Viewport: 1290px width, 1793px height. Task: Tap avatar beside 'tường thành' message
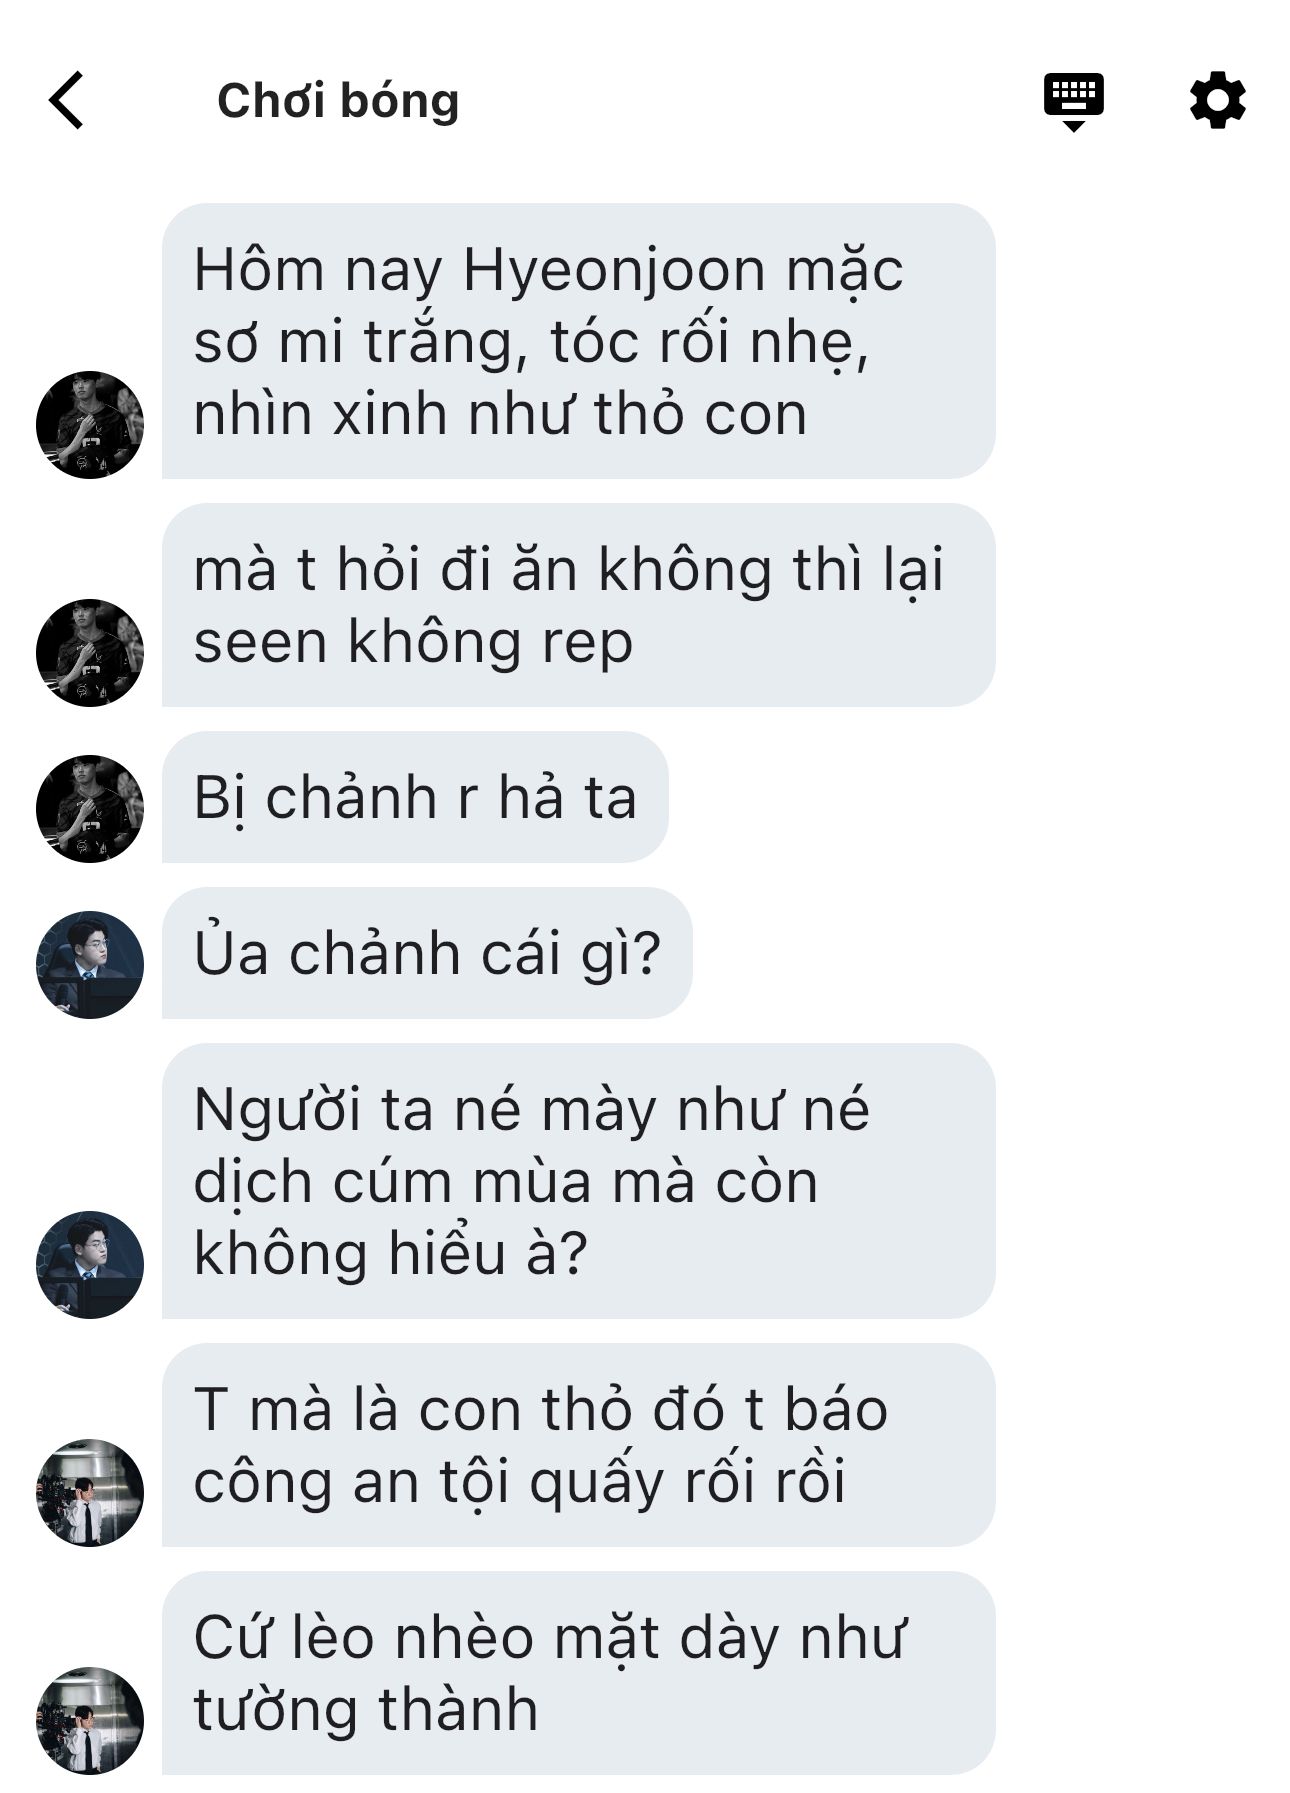coord(90,1721)
